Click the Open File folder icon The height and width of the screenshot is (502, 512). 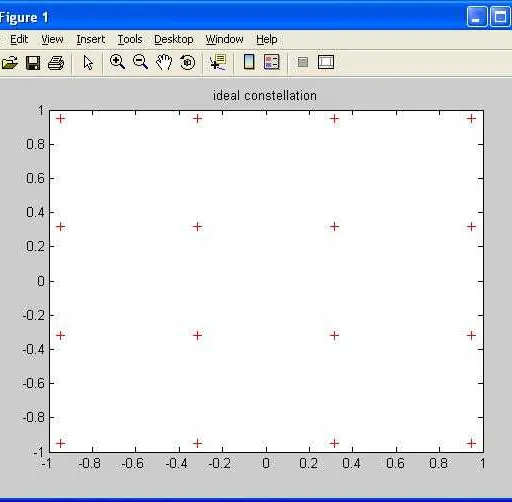click(x=9, y=62)
